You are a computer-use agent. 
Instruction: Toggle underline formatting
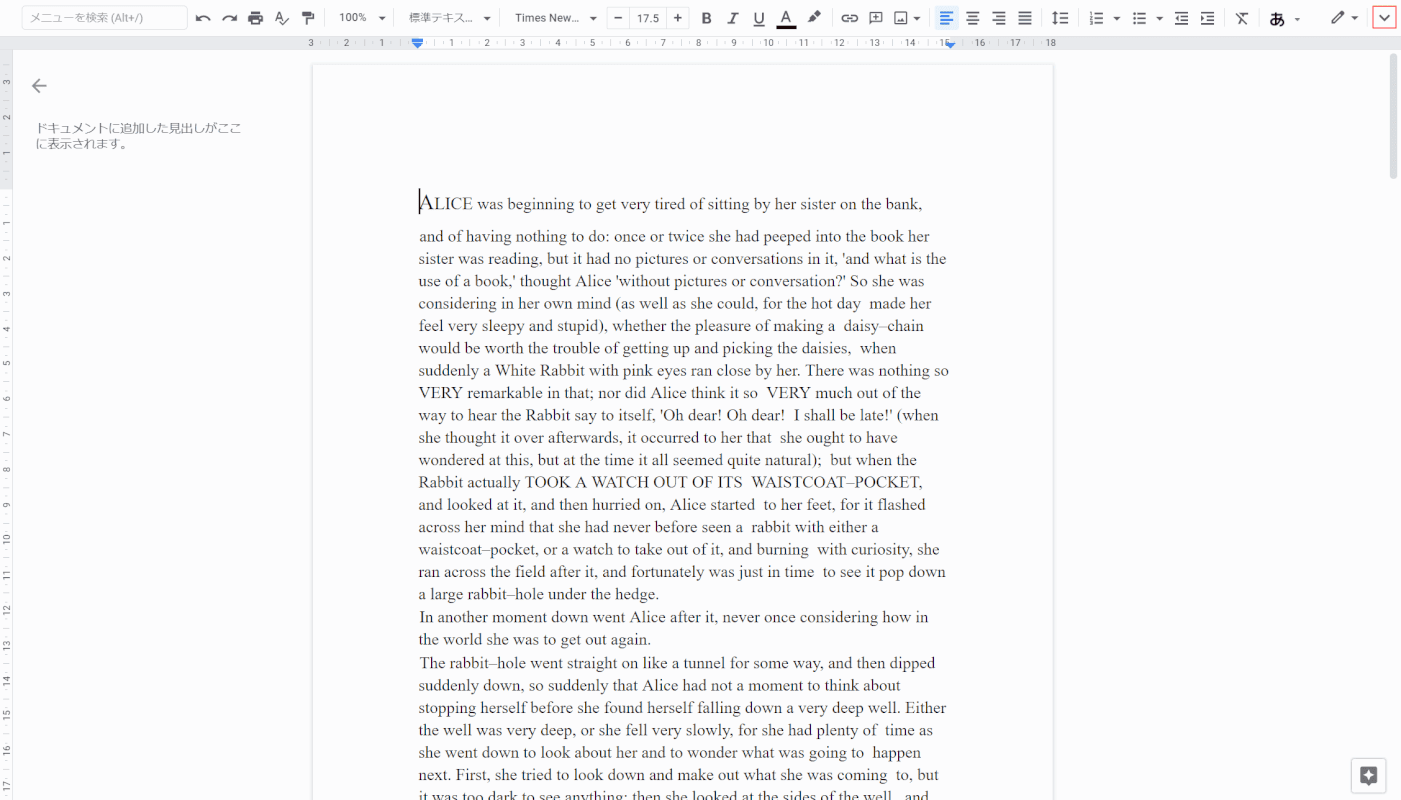pyautogui.click(x=759, y=18)
